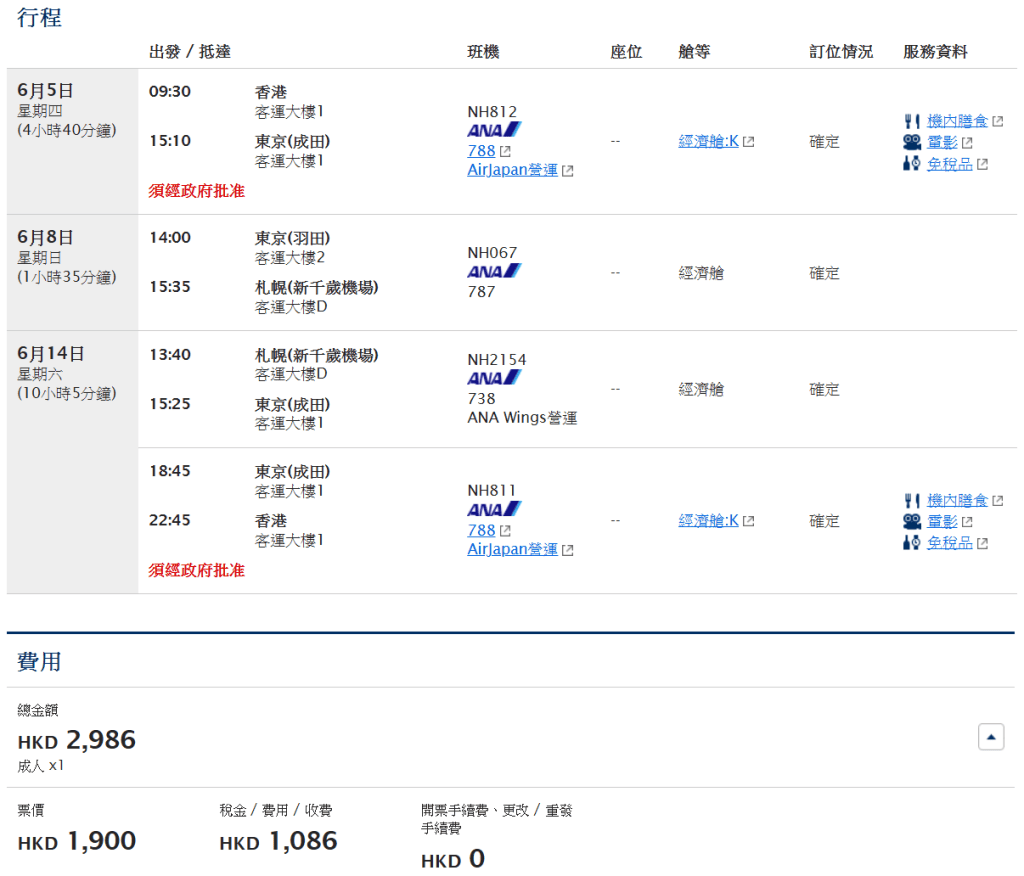The image size is (1024, 876).
Task: Click the meal icon for flight NH811
Action: 911,500
